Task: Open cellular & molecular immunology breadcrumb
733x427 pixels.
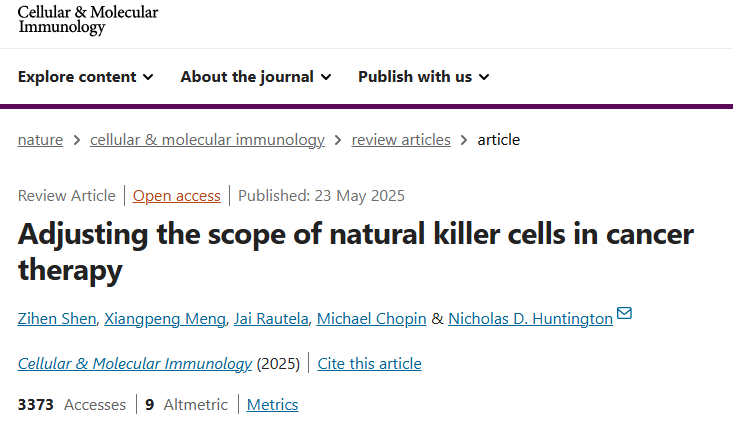Action: point(207,140)
